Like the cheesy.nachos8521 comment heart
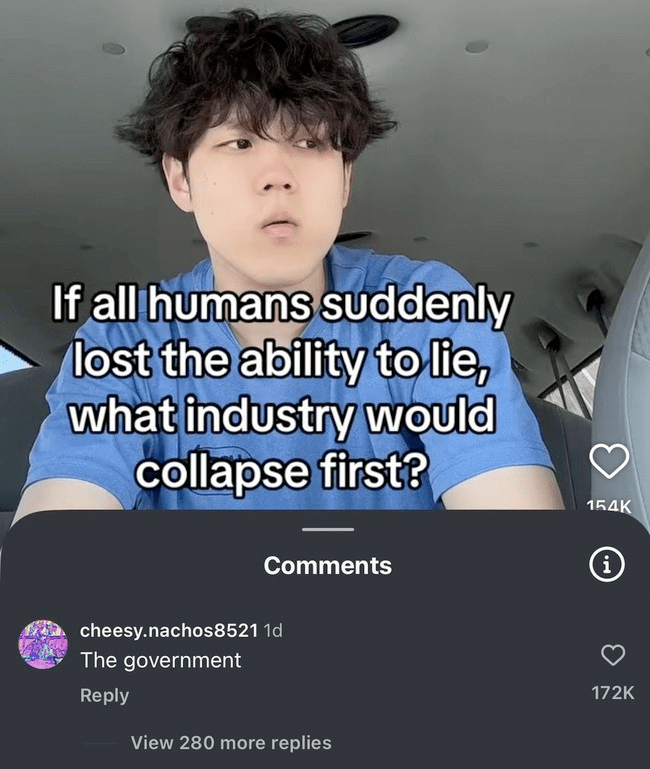The image size is (650, 769). point(613,655)
